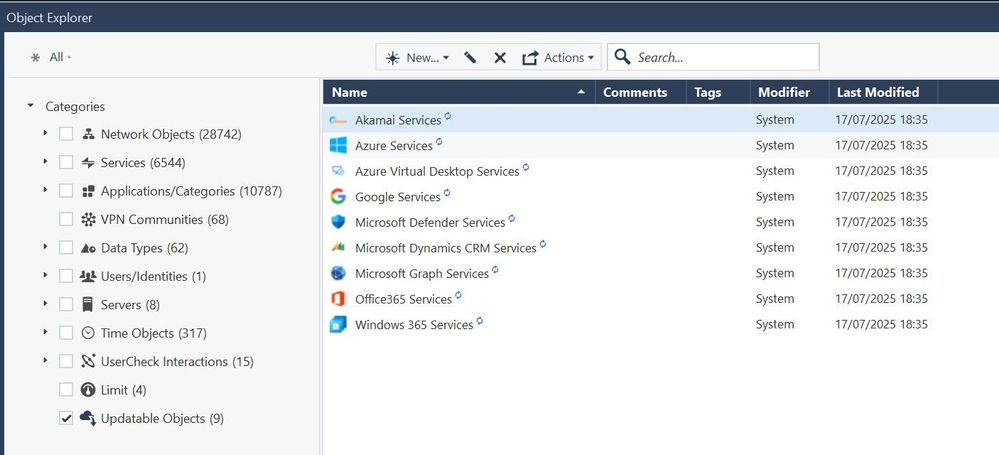Sort by the Name column header
Viewport: 999px width, 455px height.
coord(459,92)
